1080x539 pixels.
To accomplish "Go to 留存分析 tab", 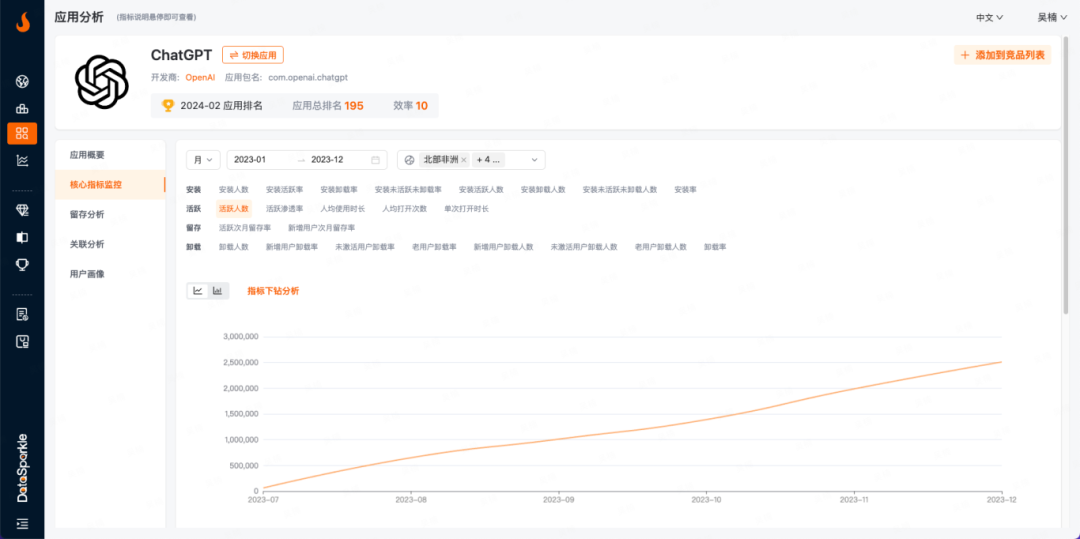I will [x=87, y=214].
